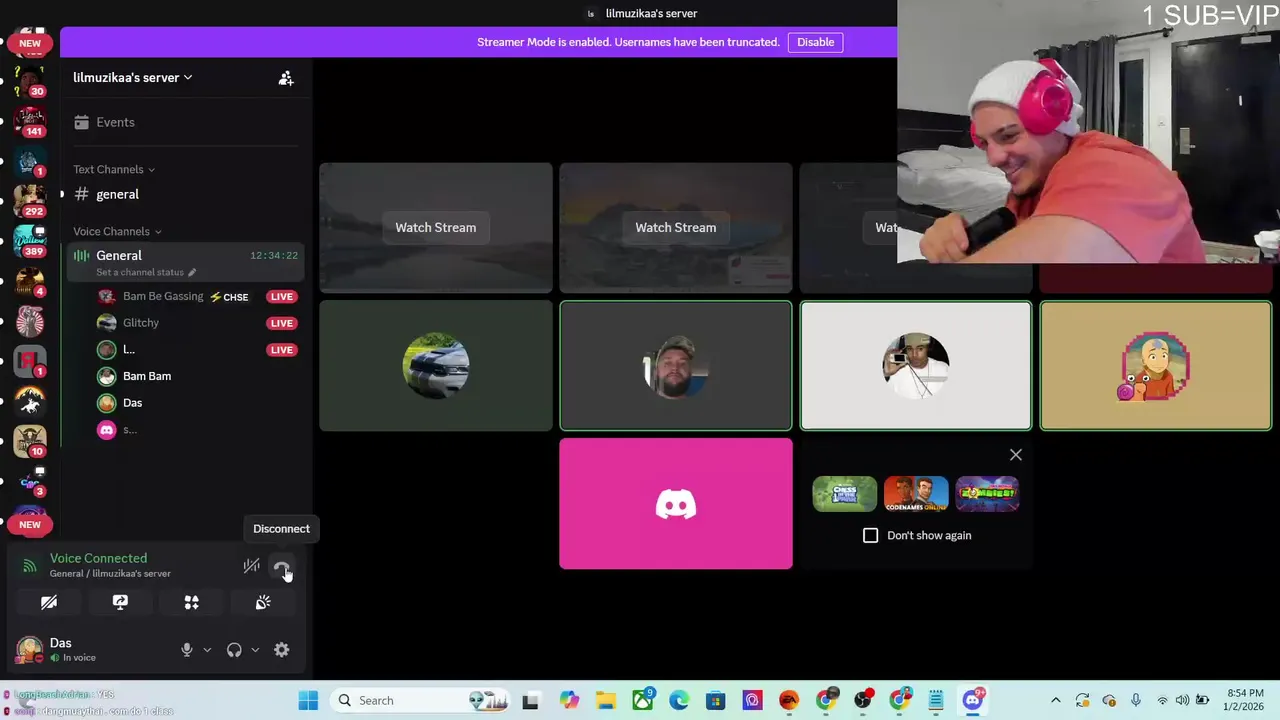Open the Activities launcher icon
Viewport: 1280px width, 720px height.
pyautogui.click(x=191, y=602)
